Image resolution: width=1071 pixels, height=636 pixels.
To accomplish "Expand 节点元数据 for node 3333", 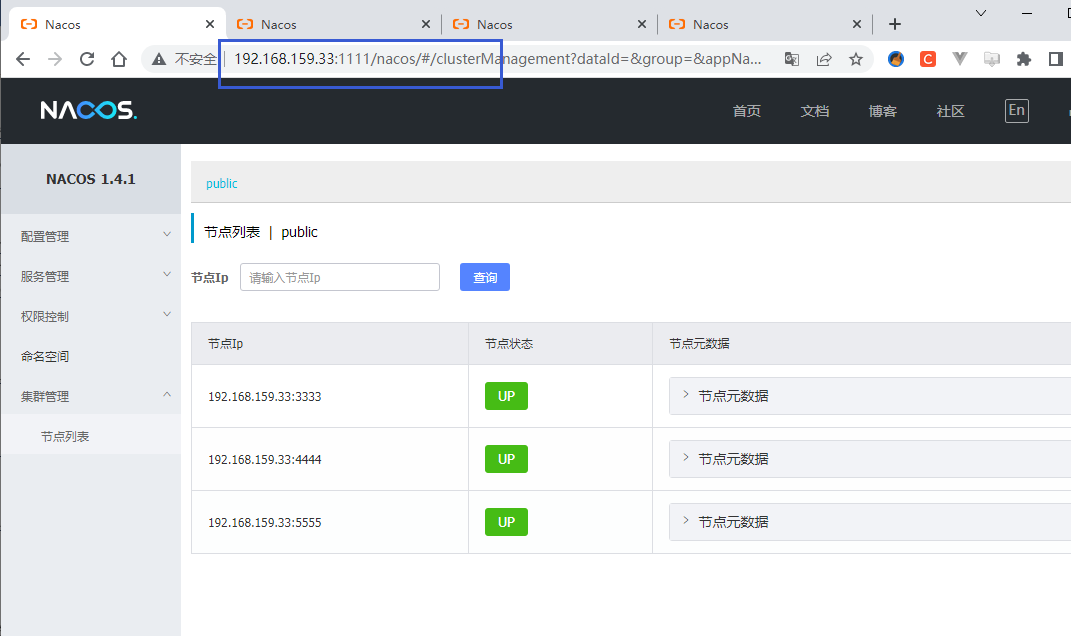I will click(x=733, y=396).
